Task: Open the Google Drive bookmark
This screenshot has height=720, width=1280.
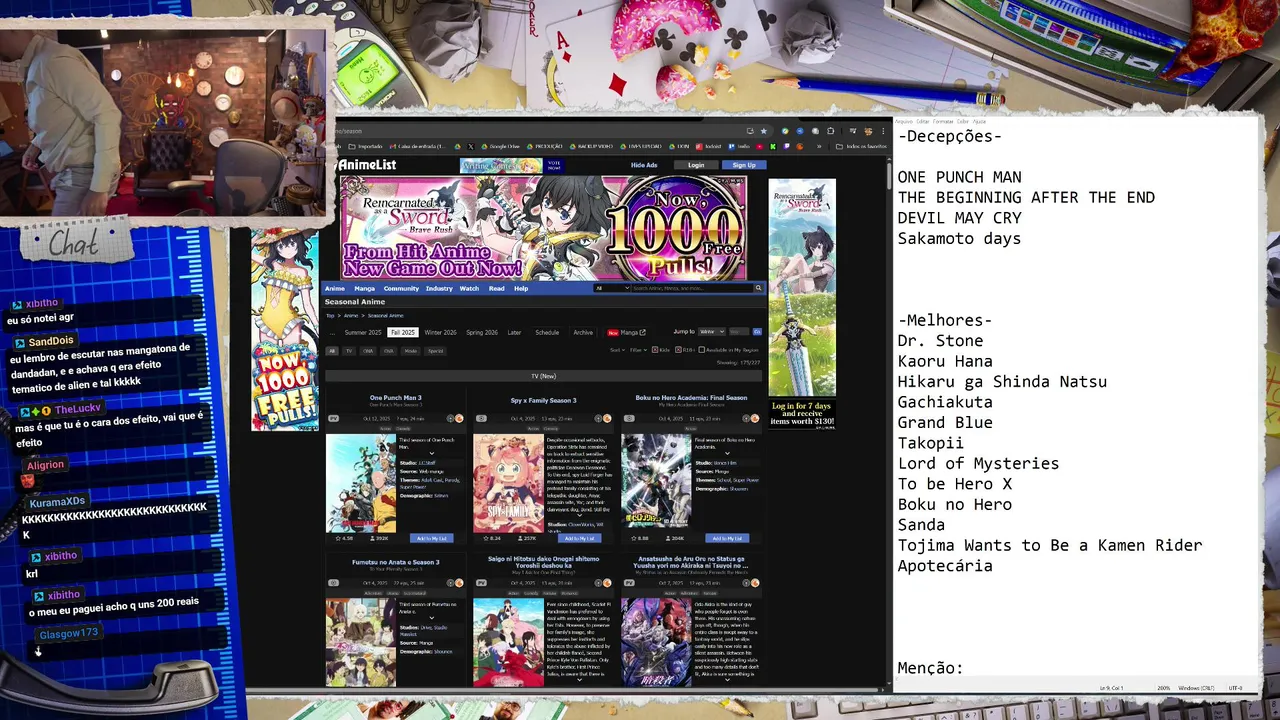Action: coord(502,147)
